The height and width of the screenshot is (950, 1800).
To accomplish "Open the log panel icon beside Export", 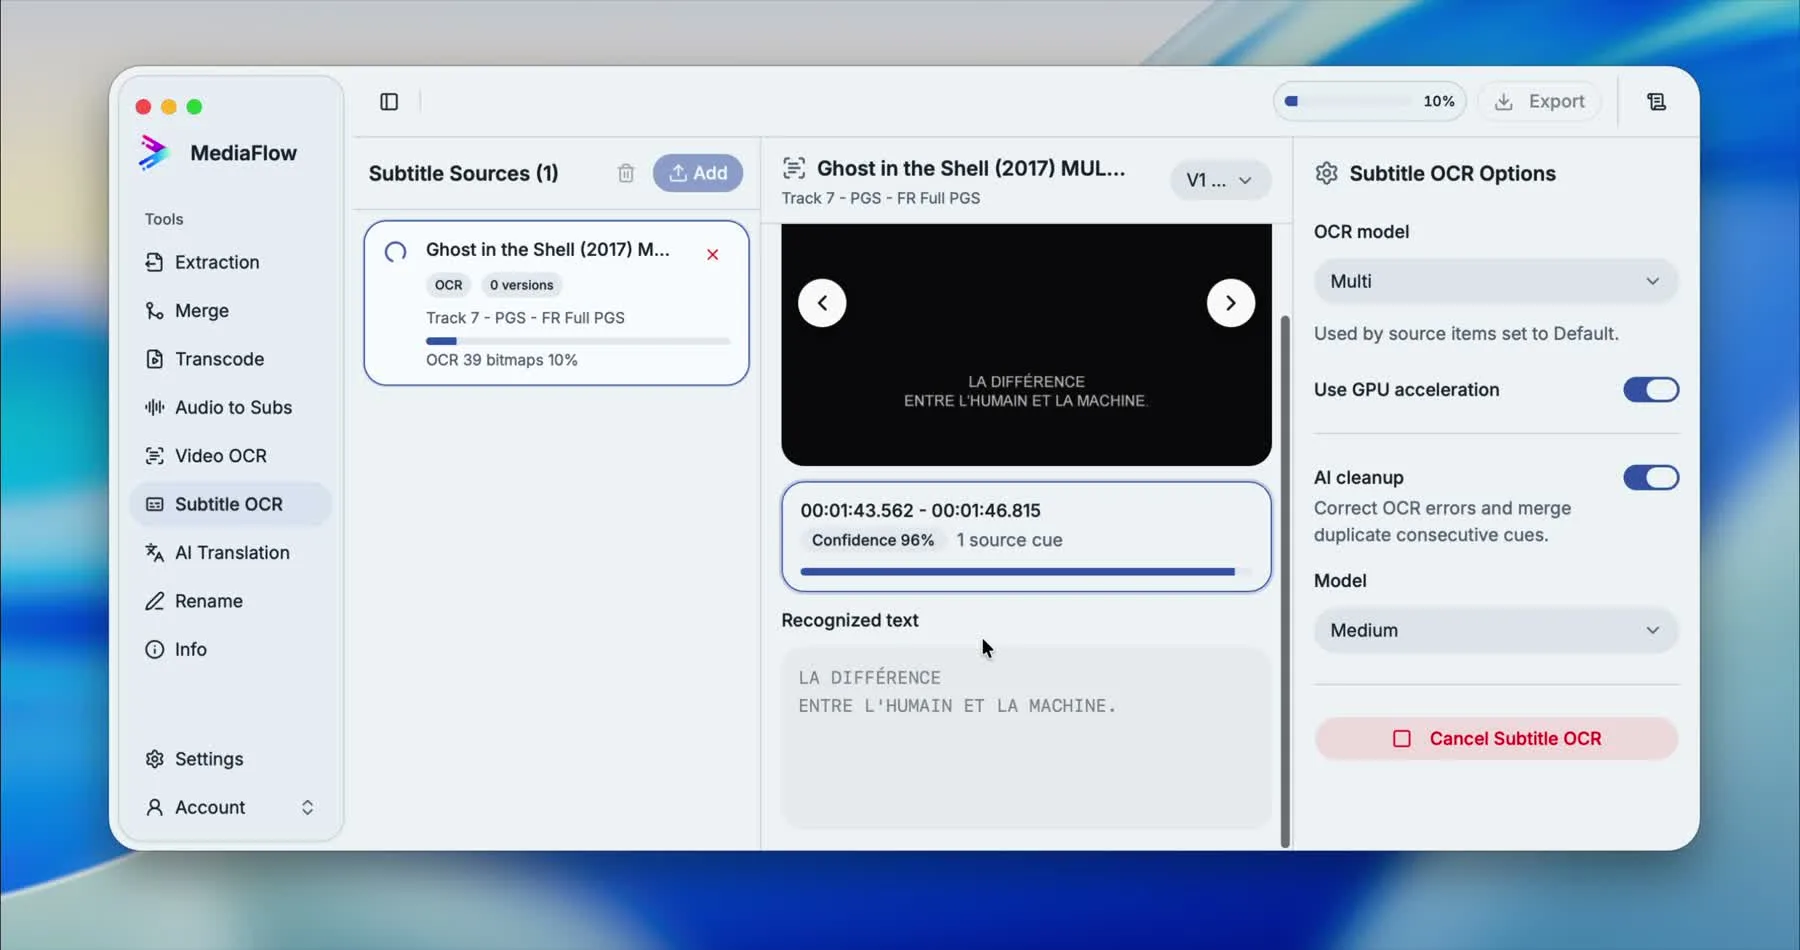I will click(1656, 102).
